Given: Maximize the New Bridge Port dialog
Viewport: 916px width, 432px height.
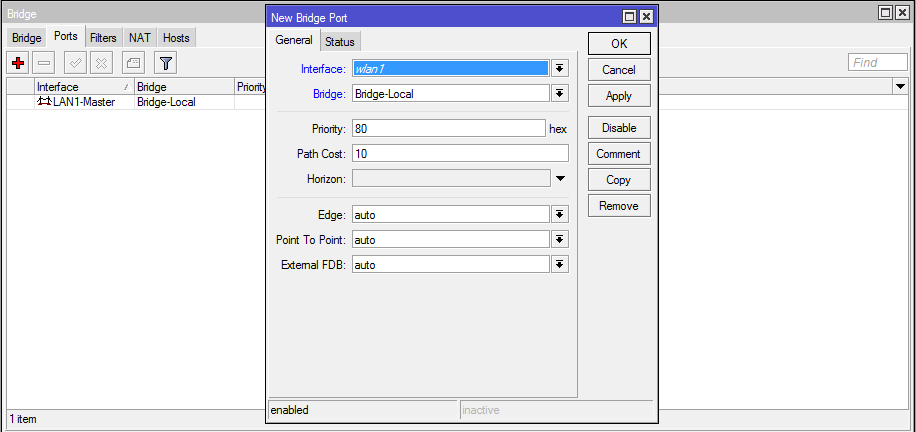Looking at the screenshot, I should (629, 17).
